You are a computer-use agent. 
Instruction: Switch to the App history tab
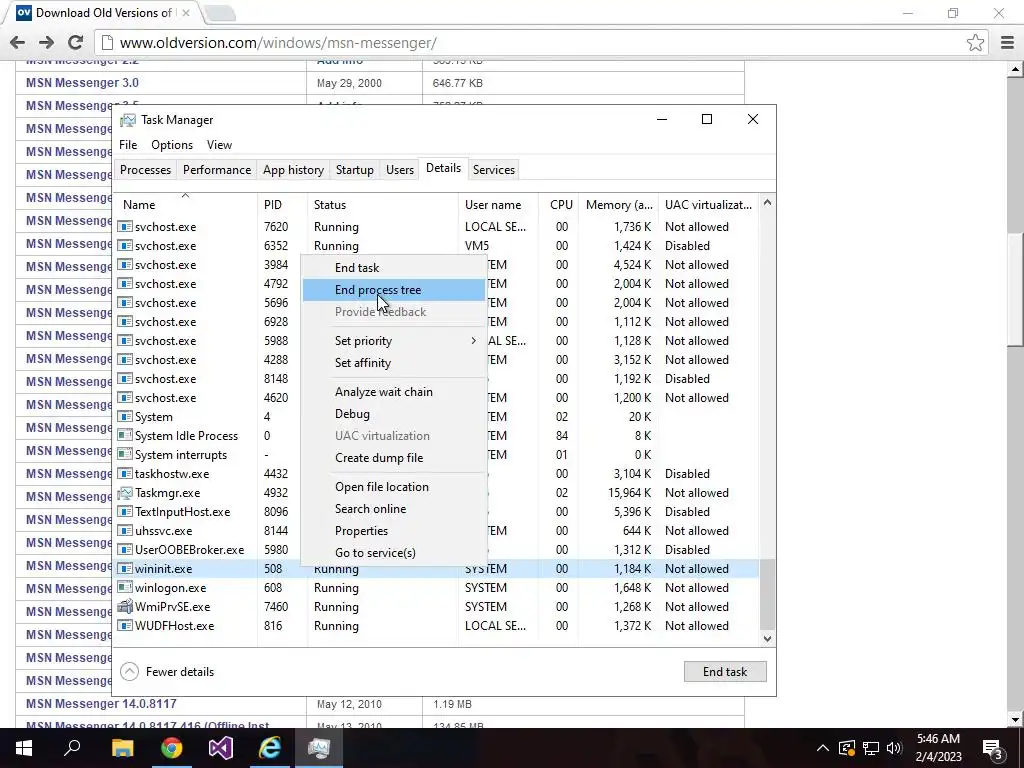(x=293, y=170)
